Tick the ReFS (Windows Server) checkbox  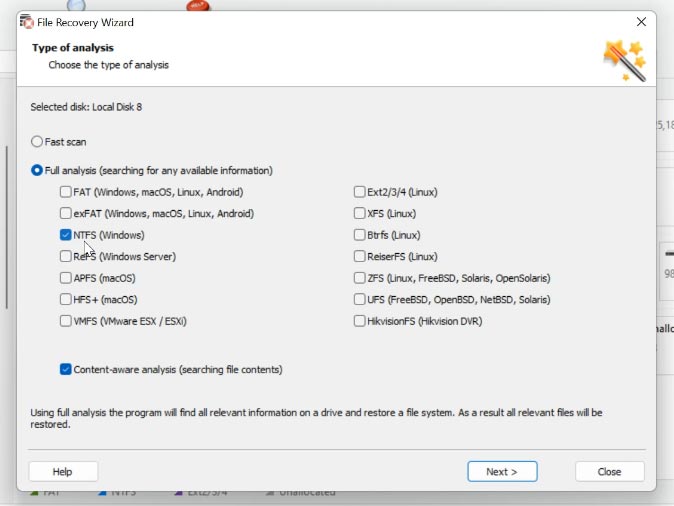[65, 256]
